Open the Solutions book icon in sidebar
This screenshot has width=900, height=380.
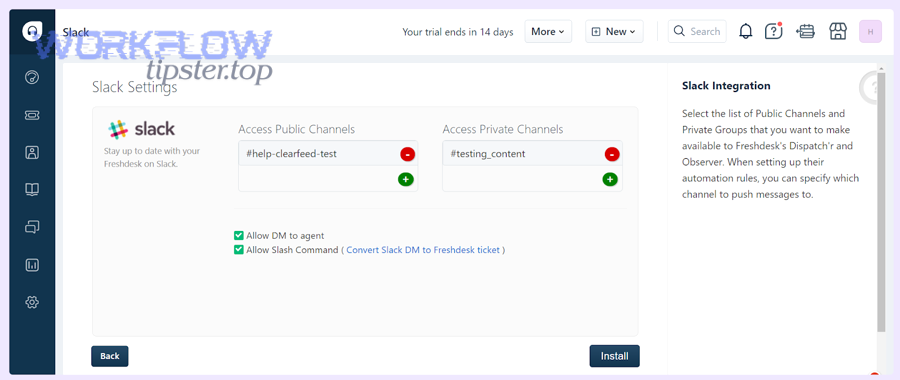(32, 190)
